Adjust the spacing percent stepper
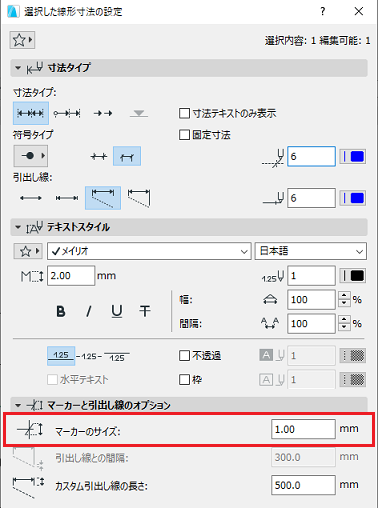Image resolution: width=378 pixels, height=508 pixels. pos(344,323)
